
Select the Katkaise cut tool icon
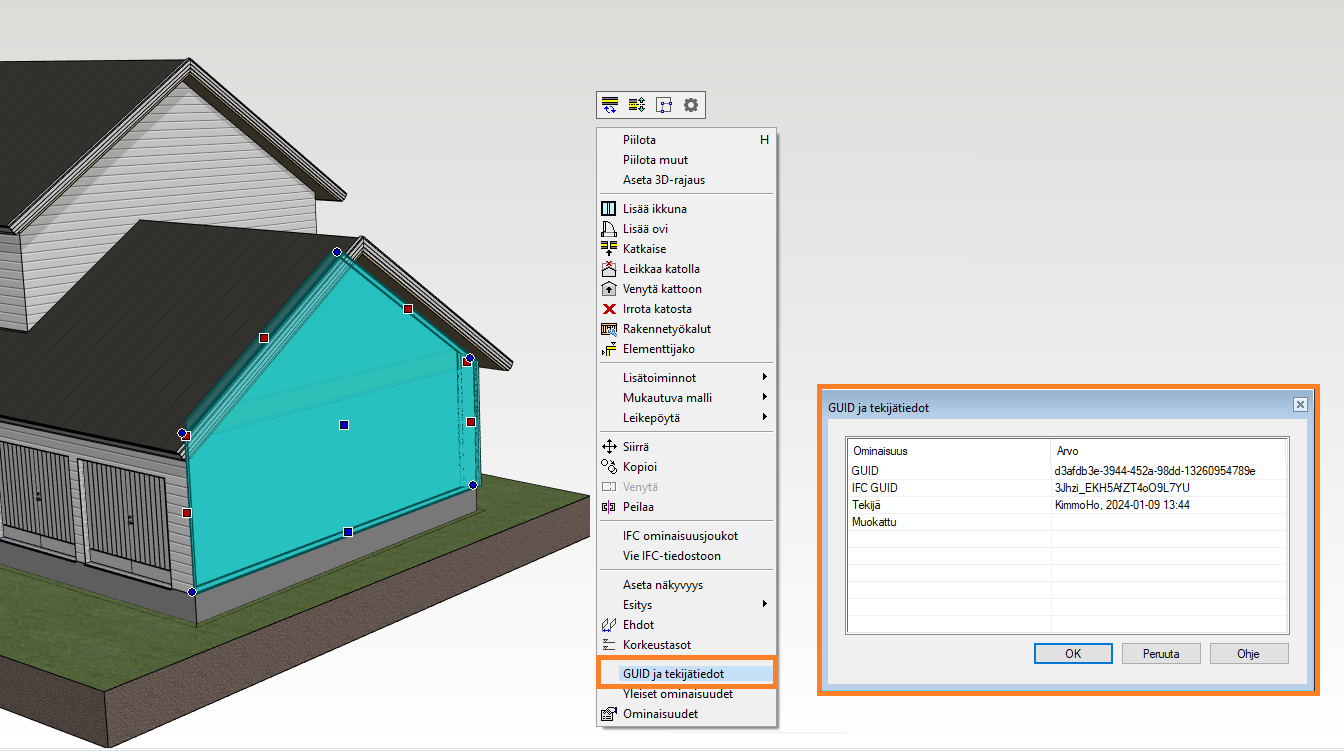tap(608, 249)
